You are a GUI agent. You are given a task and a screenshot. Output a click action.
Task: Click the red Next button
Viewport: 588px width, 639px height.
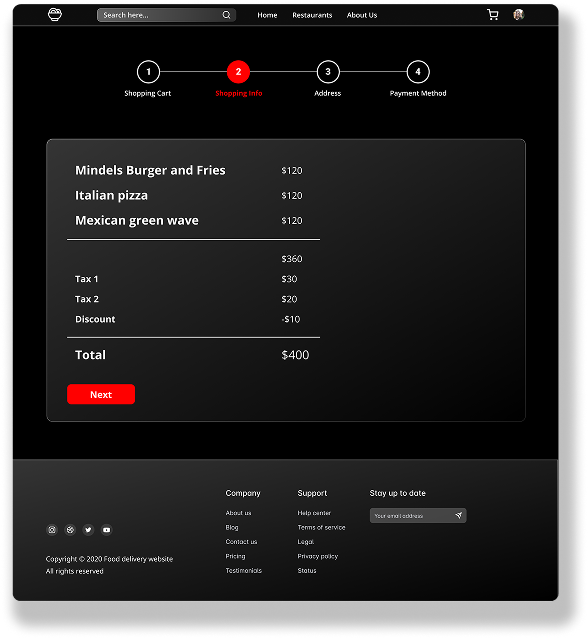pos(101,394)
